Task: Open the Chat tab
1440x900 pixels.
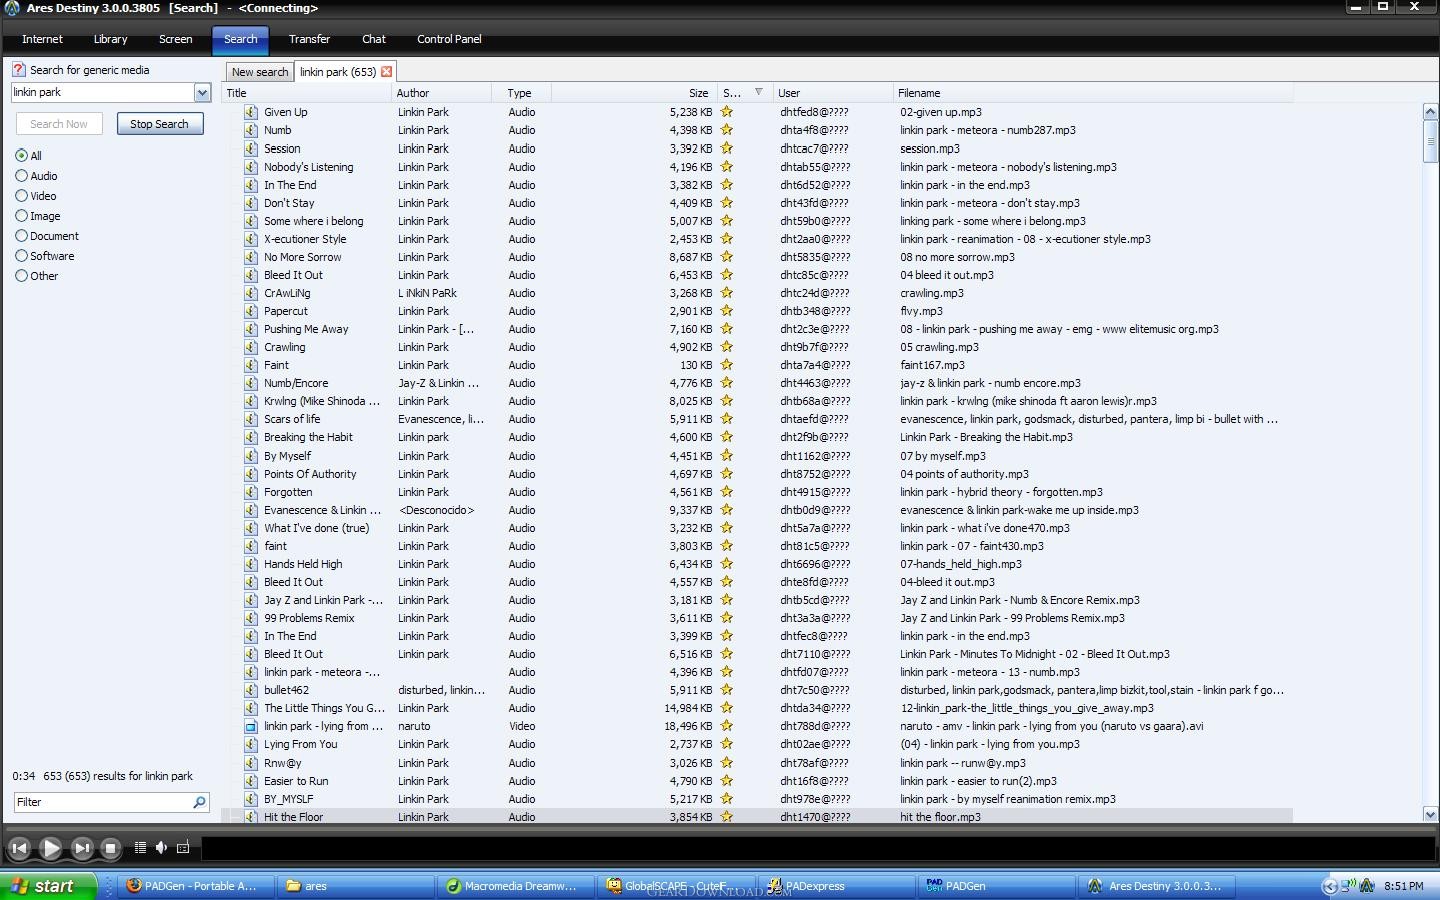Action: pyautogui.click(x=373, y=40)
